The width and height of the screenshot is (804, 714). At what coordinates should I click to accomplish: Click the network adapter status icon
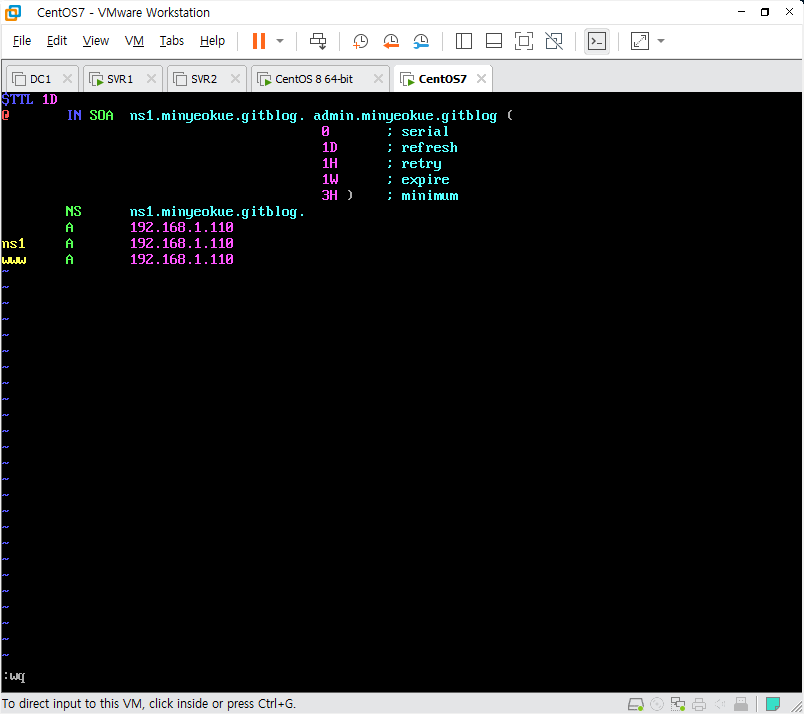pos(678,704)
